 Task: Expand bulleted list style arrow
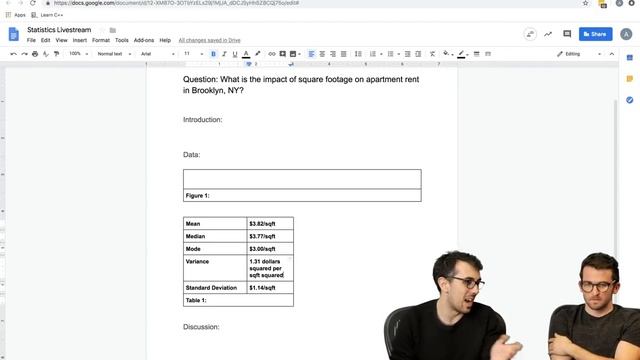pyautogui.click(x=399, y=54)
